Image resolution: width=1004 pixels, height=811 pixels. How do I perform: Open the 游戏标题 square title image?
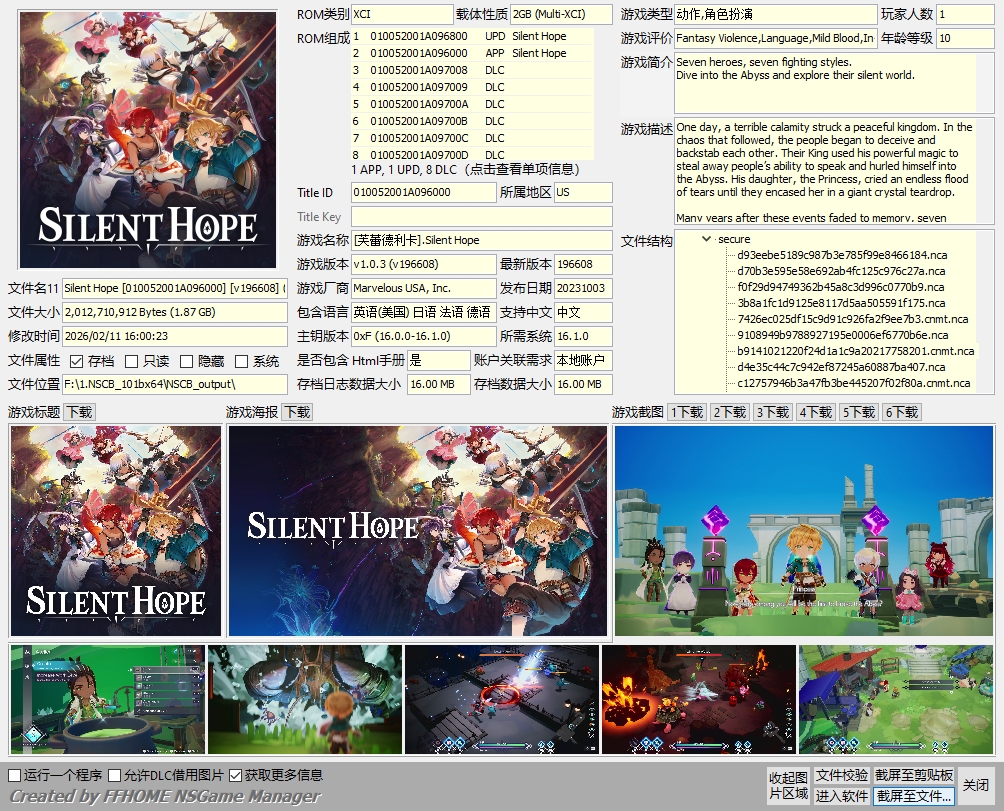(x=115, y=531)
